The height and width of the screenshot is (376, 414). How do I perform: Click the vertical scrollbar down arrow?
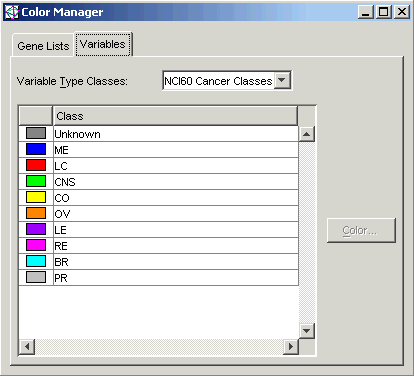307,331
